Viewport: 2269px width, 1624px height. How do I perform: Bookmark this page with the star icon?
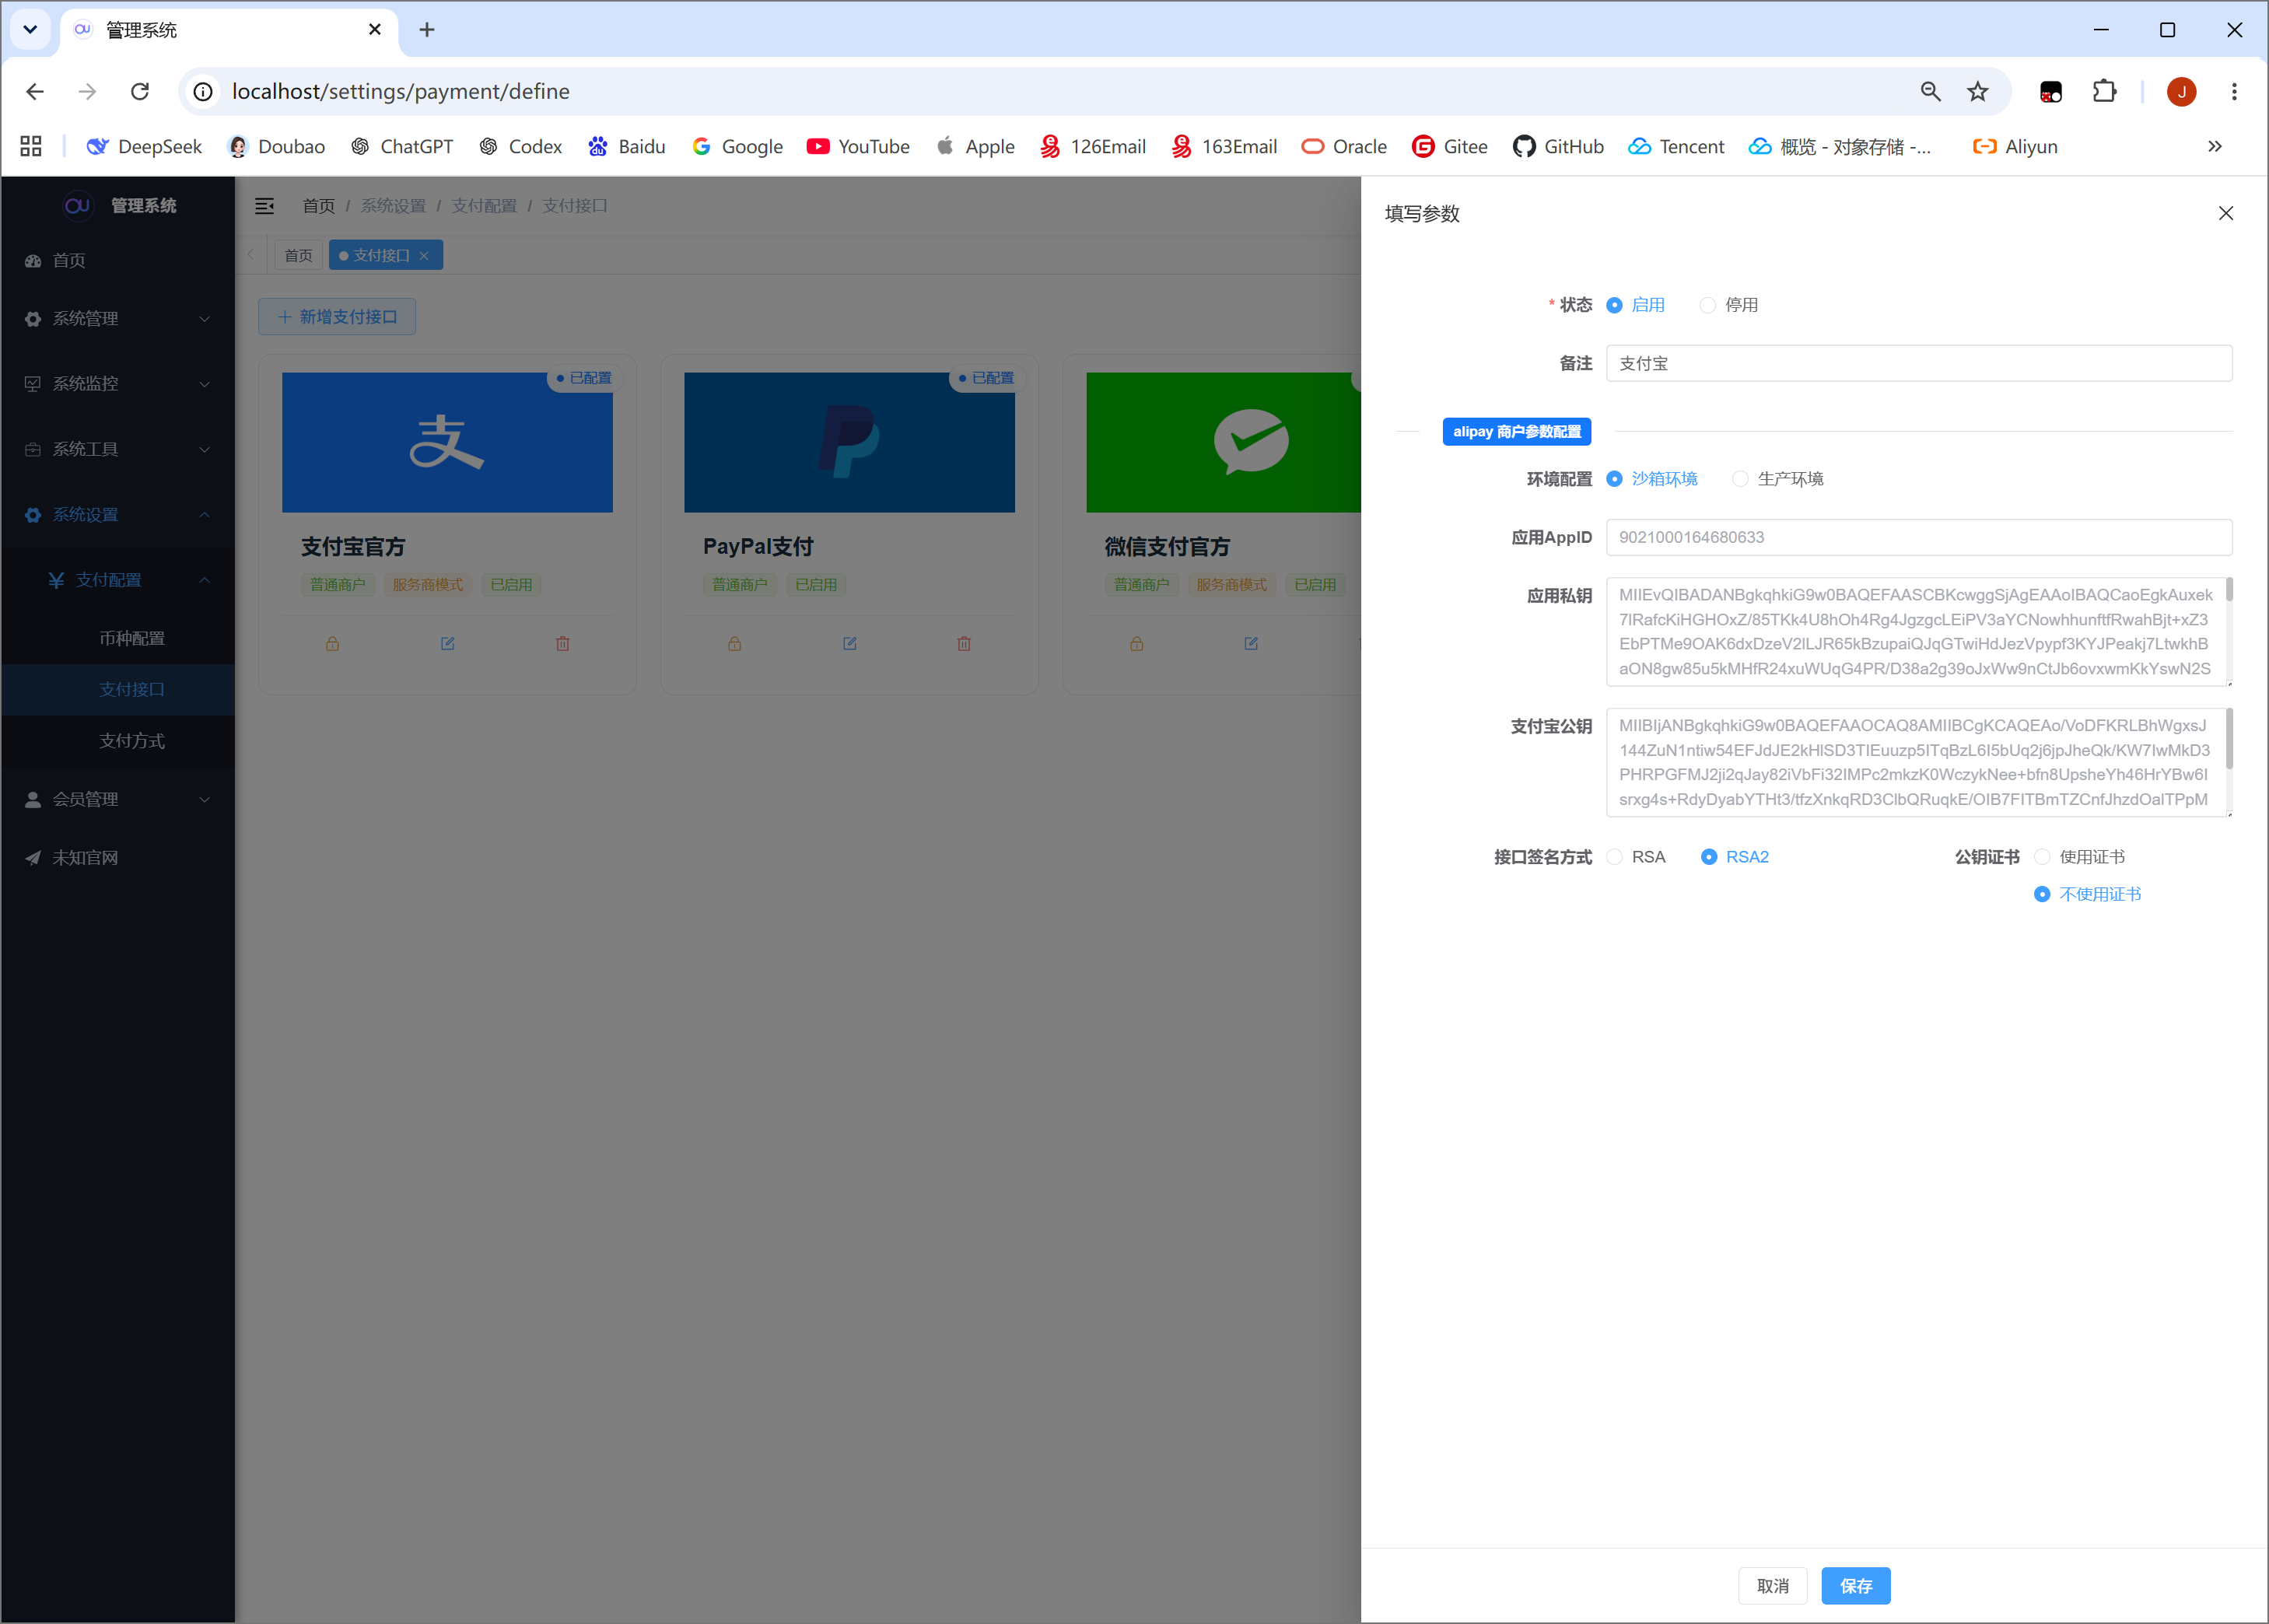point(1978,91)
